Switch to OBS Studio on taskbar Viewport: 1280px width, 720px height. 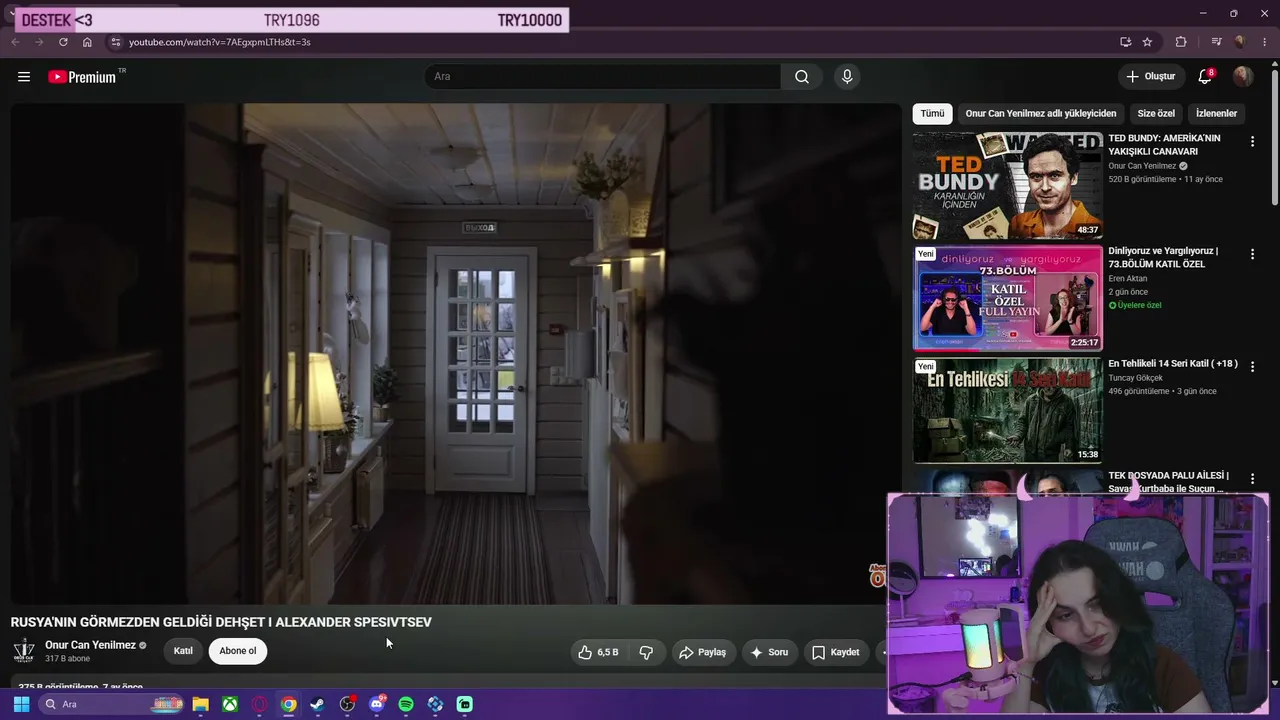tap(347, 704)
